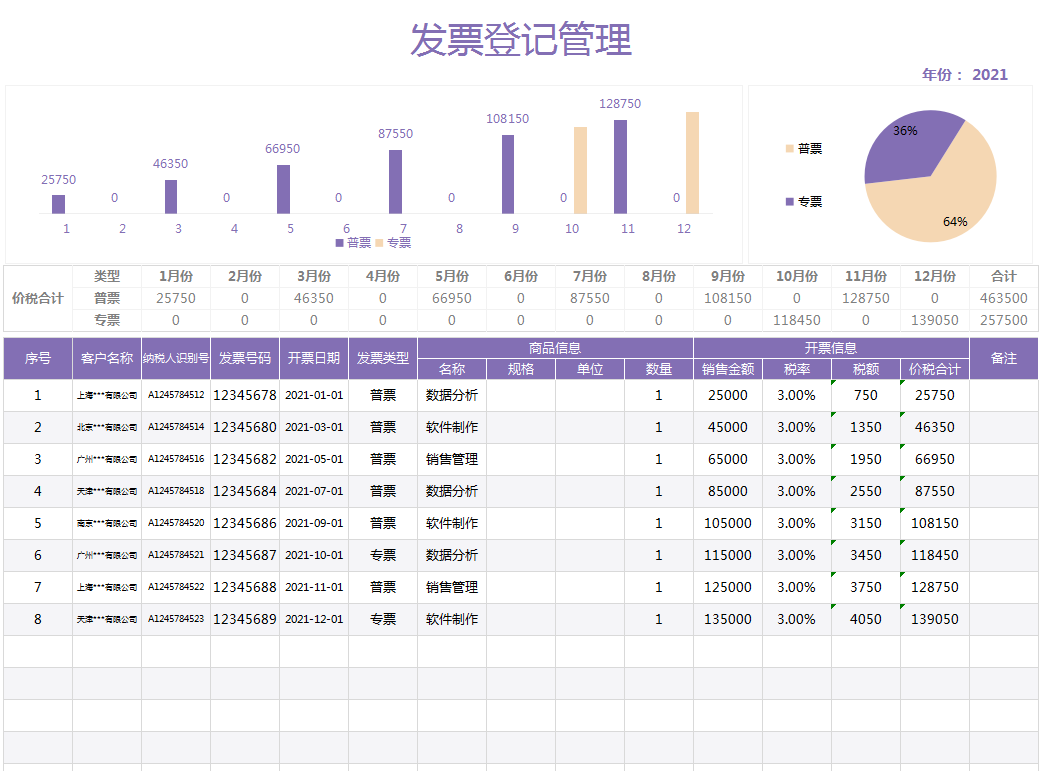Click invoice number 12345678 in row 1
The image size is (1040, 771).
[x=243, y=395]
